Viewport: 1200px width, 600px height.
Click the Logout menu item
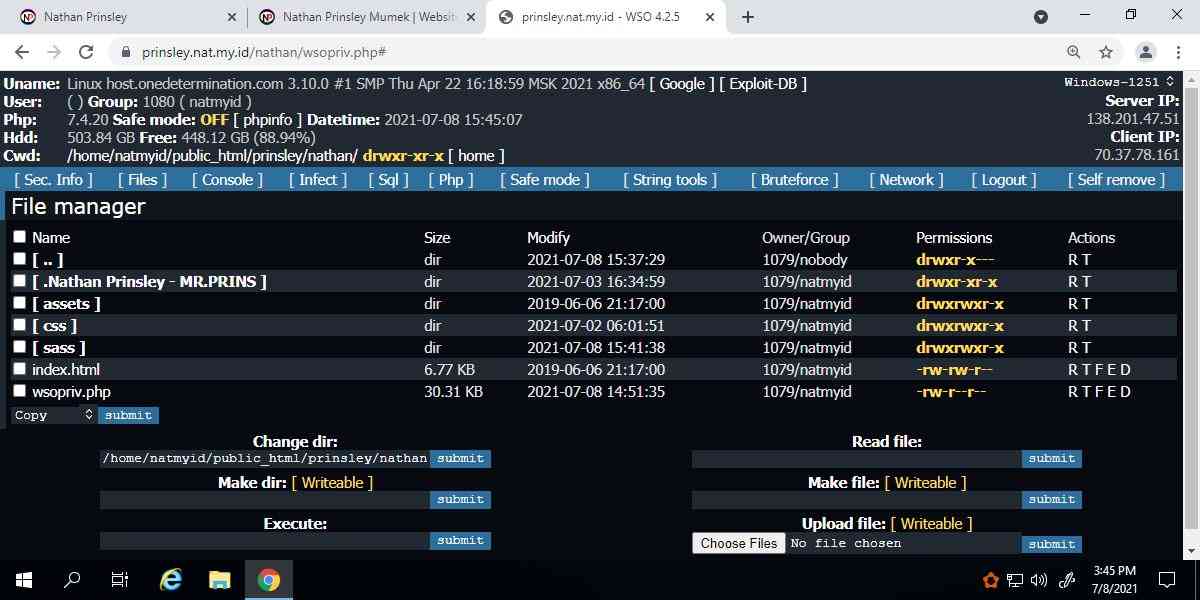click(x=1004, y=180)
